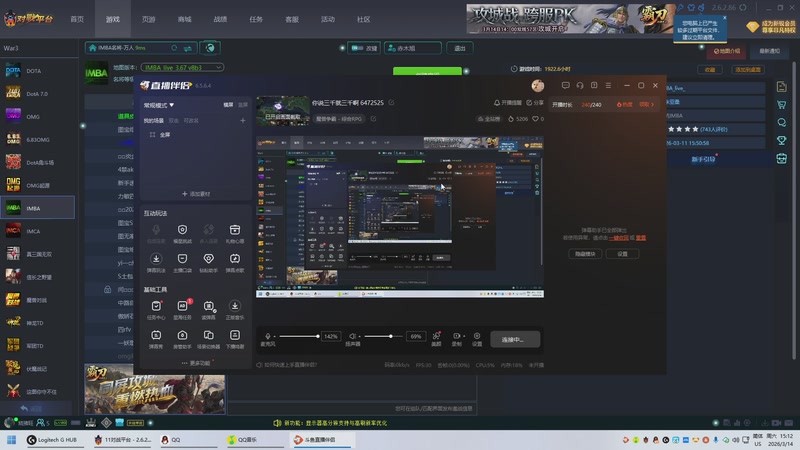Add a new scene with the plus icon

[243, 120]
